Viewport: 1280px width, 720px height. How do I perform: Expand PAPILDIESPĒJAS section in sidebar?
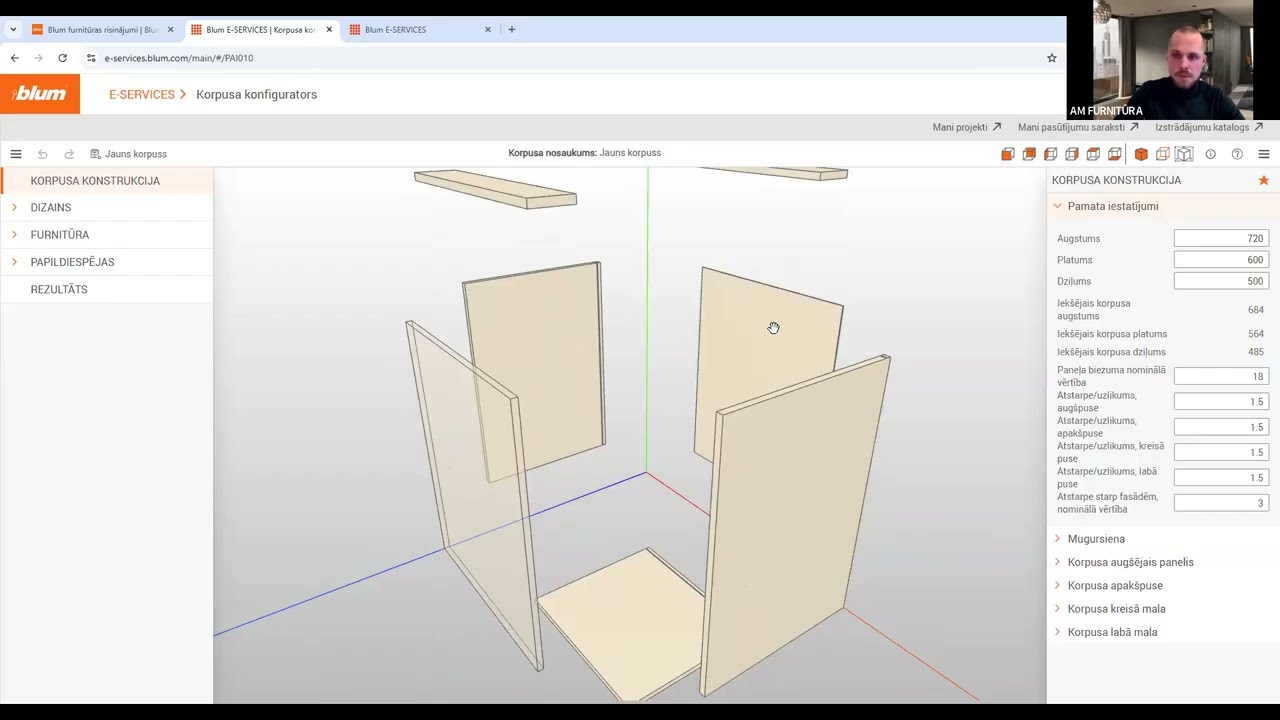(x=107, y=262)
